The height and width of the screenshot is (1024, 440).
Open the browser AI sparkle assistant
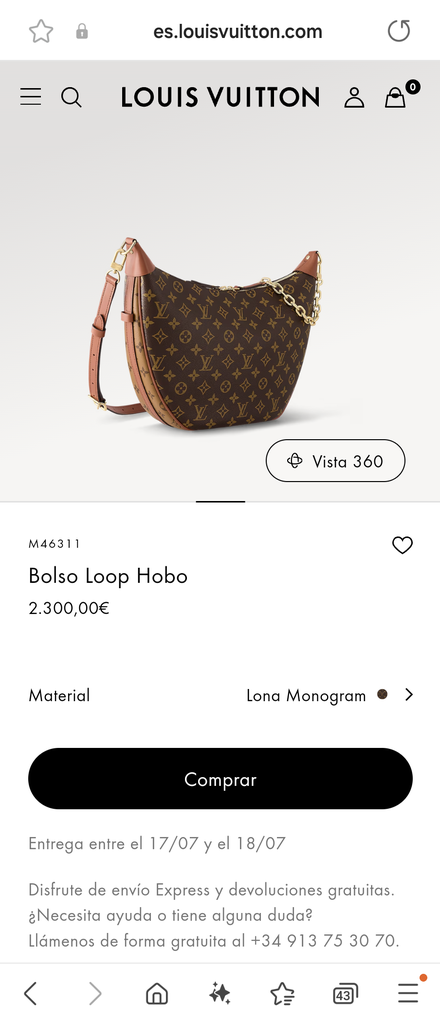[219, 994]
